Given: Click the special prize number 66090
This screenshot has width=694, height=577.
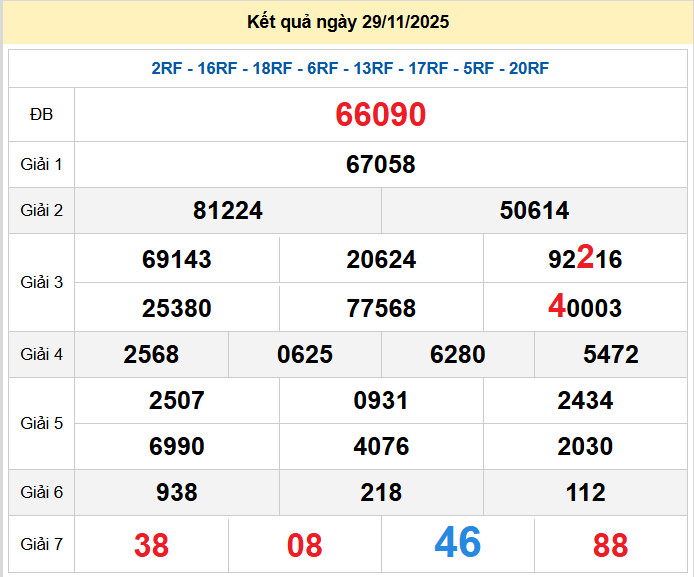Looking at the screenshot, I should click(381, 115).
